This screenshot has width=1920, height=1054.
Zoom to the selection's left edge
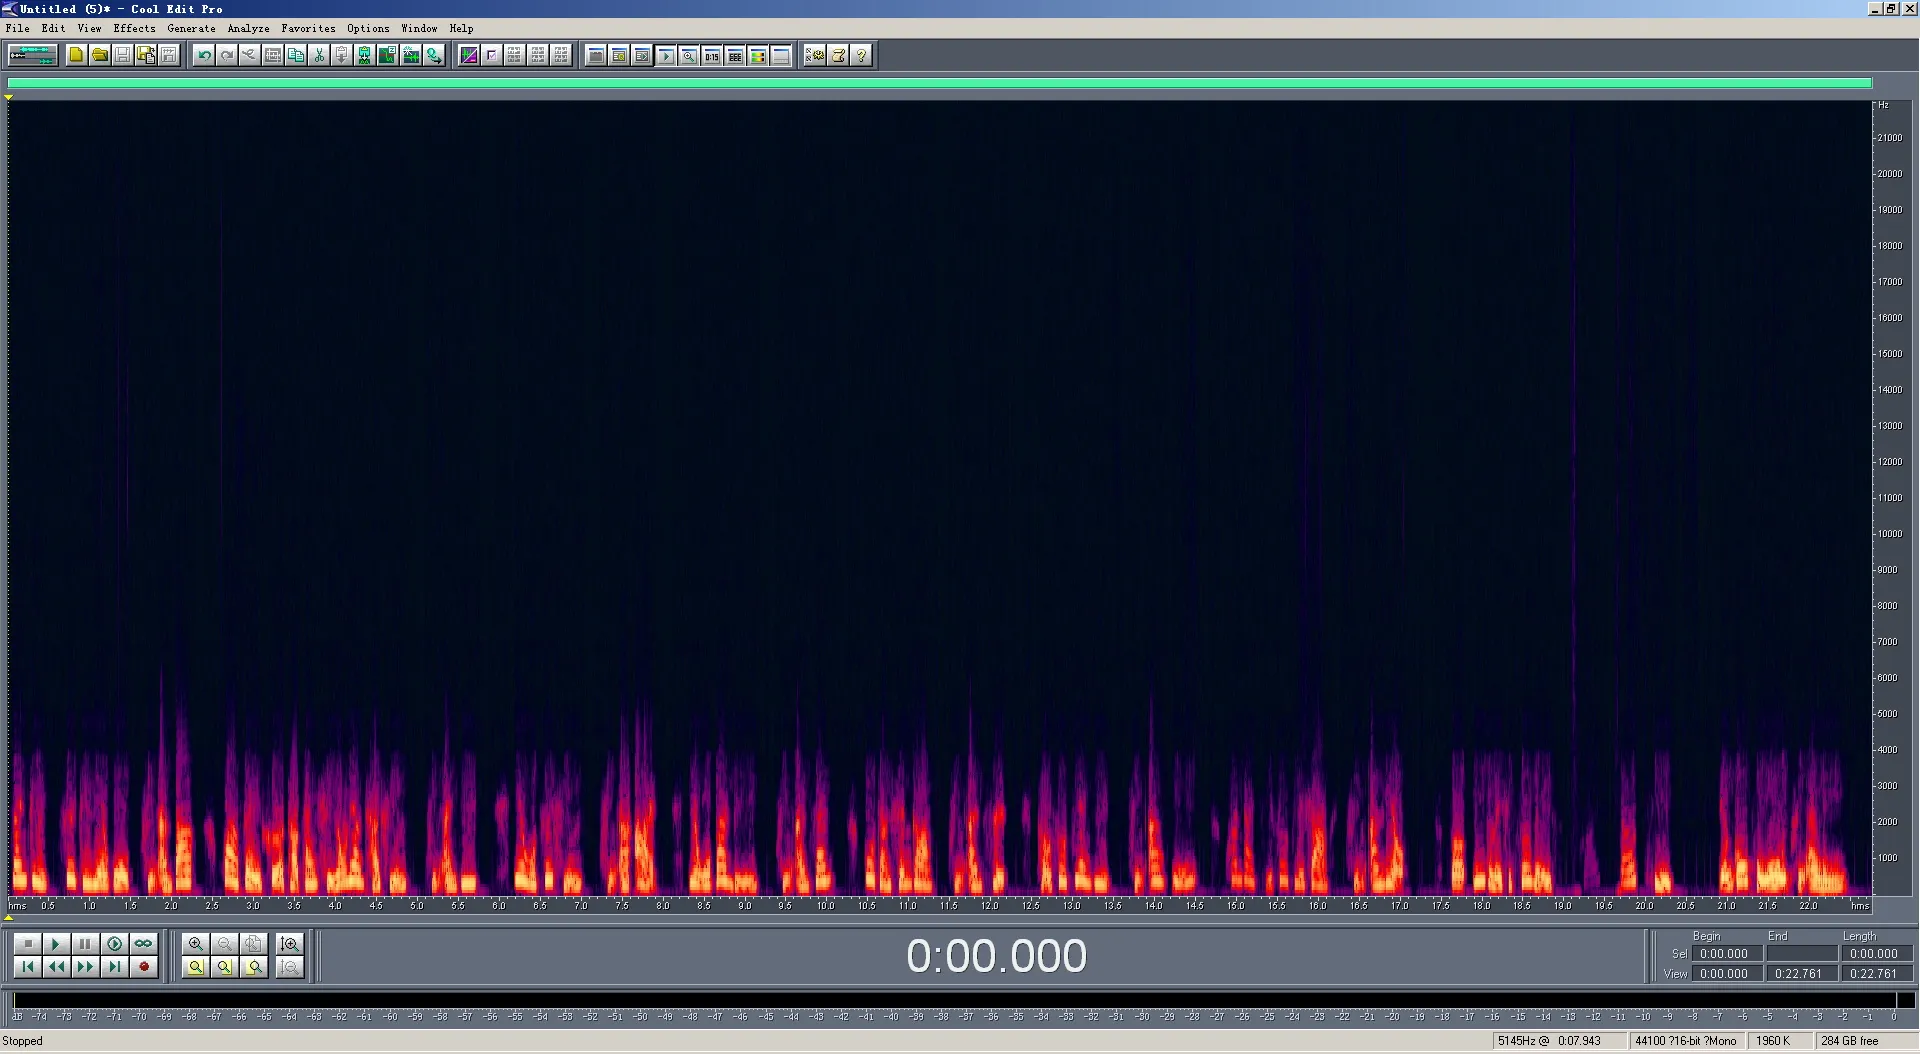[225, 967]
